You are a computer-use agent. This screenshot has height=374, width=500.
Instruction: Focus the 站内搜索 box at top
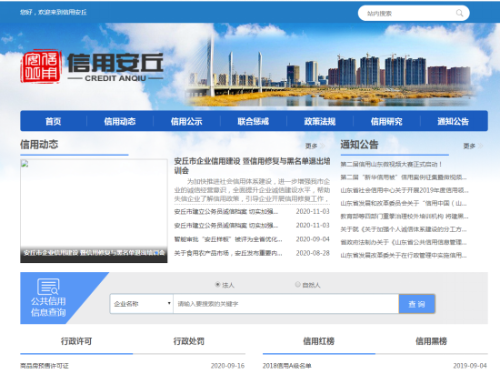point(409,13)
